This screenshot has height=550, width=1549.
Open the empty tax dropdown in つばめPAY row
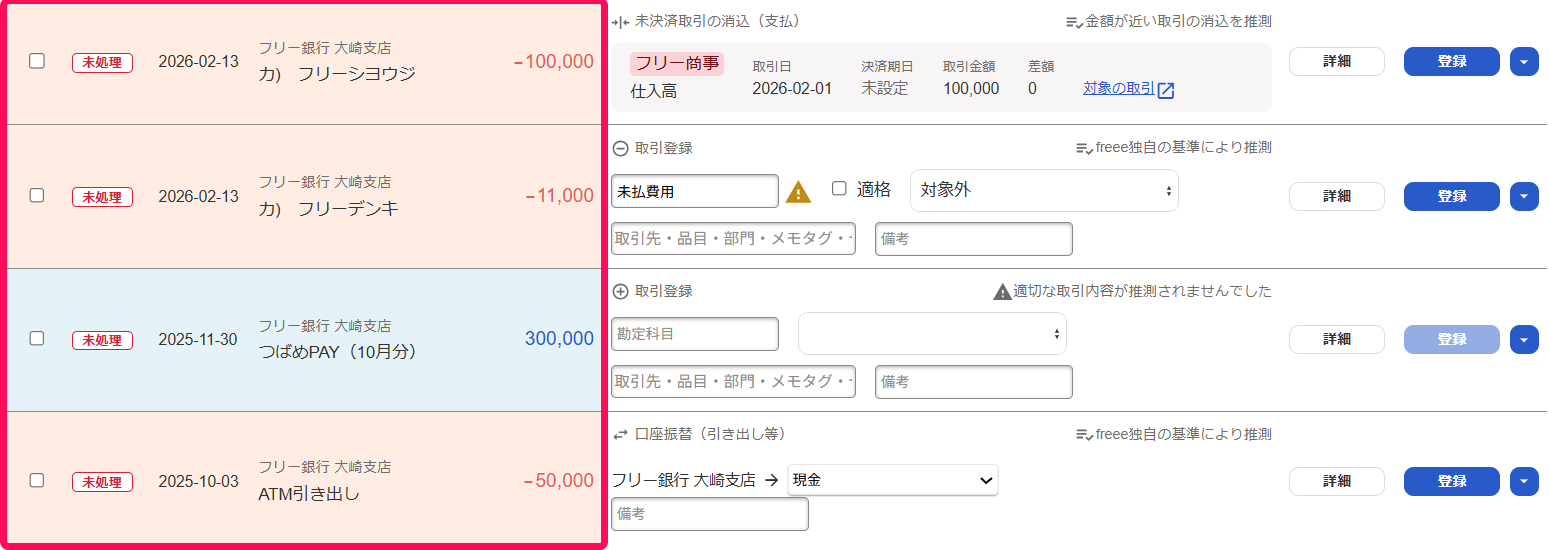(x=932, y=333)
